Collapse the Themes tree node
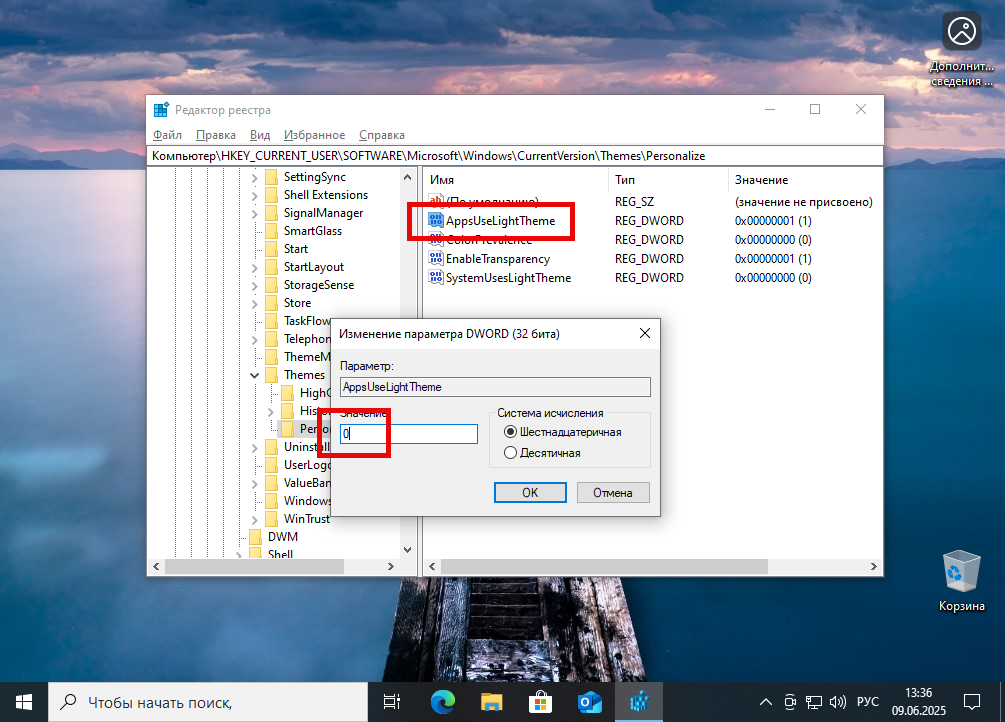 point(255,374)
